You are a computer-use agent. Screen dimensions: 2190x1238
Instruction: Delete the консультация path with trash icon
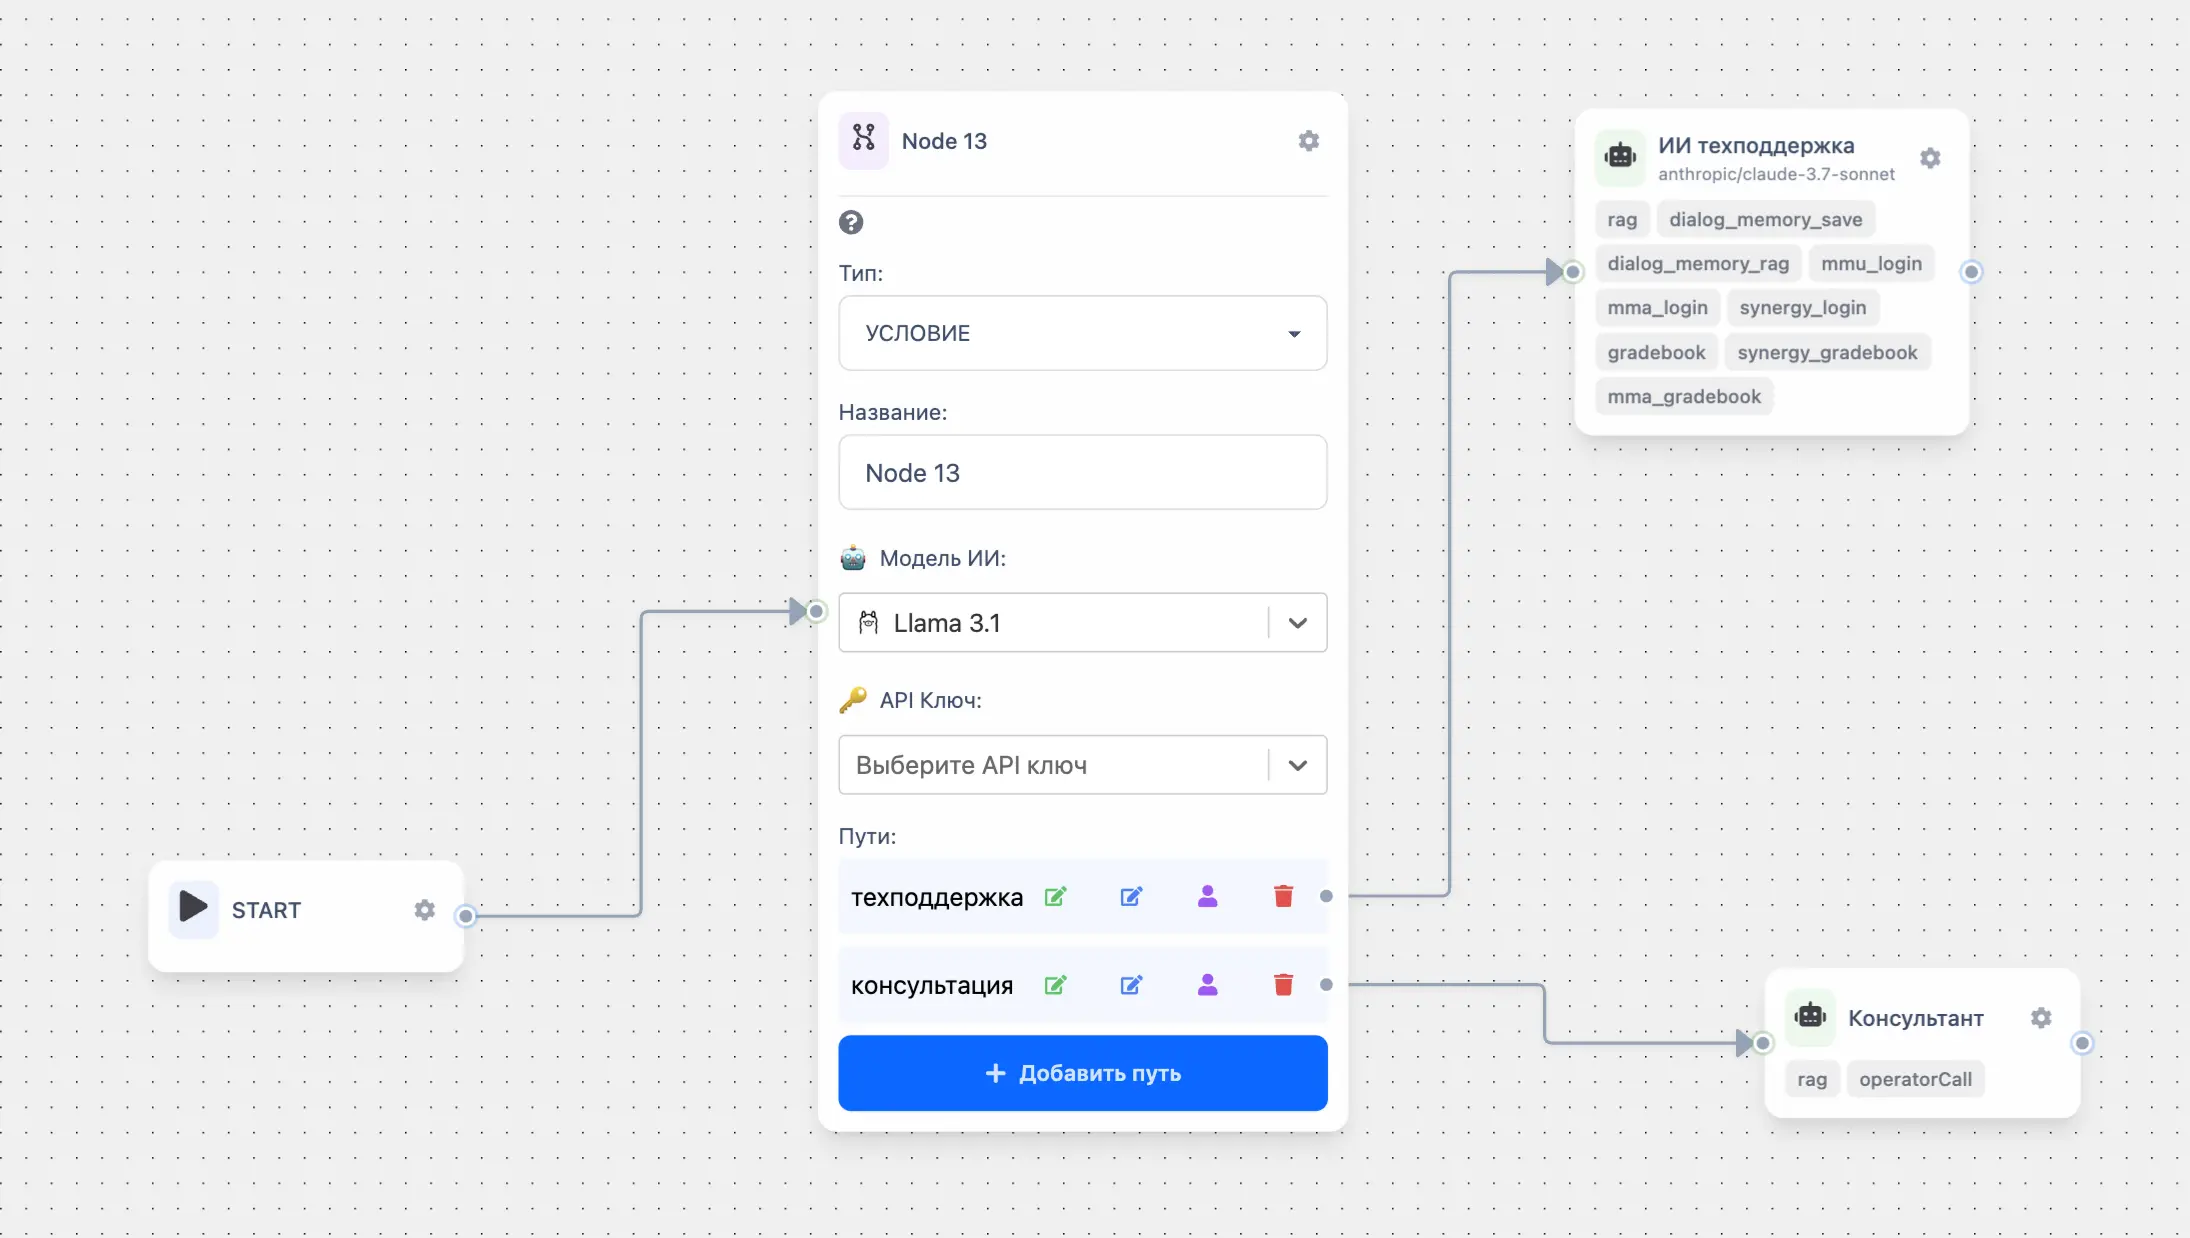tap(1283, 985)
